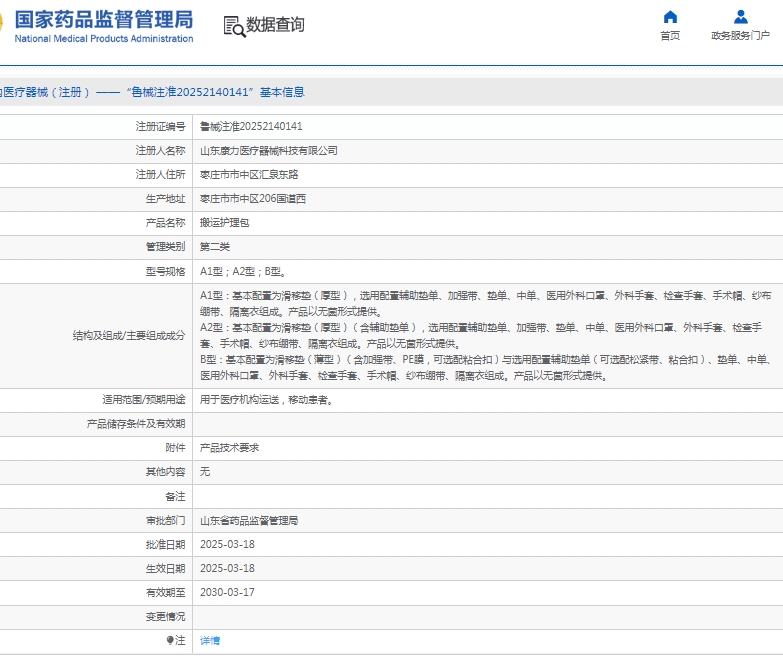Click the 其他内容 label
This screenshot has height=662, width=783.
pos(165,472)
